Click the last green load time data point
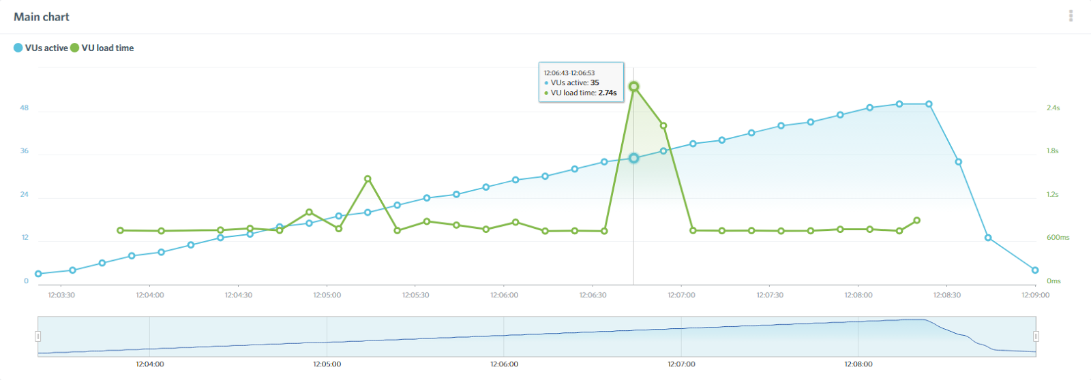 (x=917, y=220)
